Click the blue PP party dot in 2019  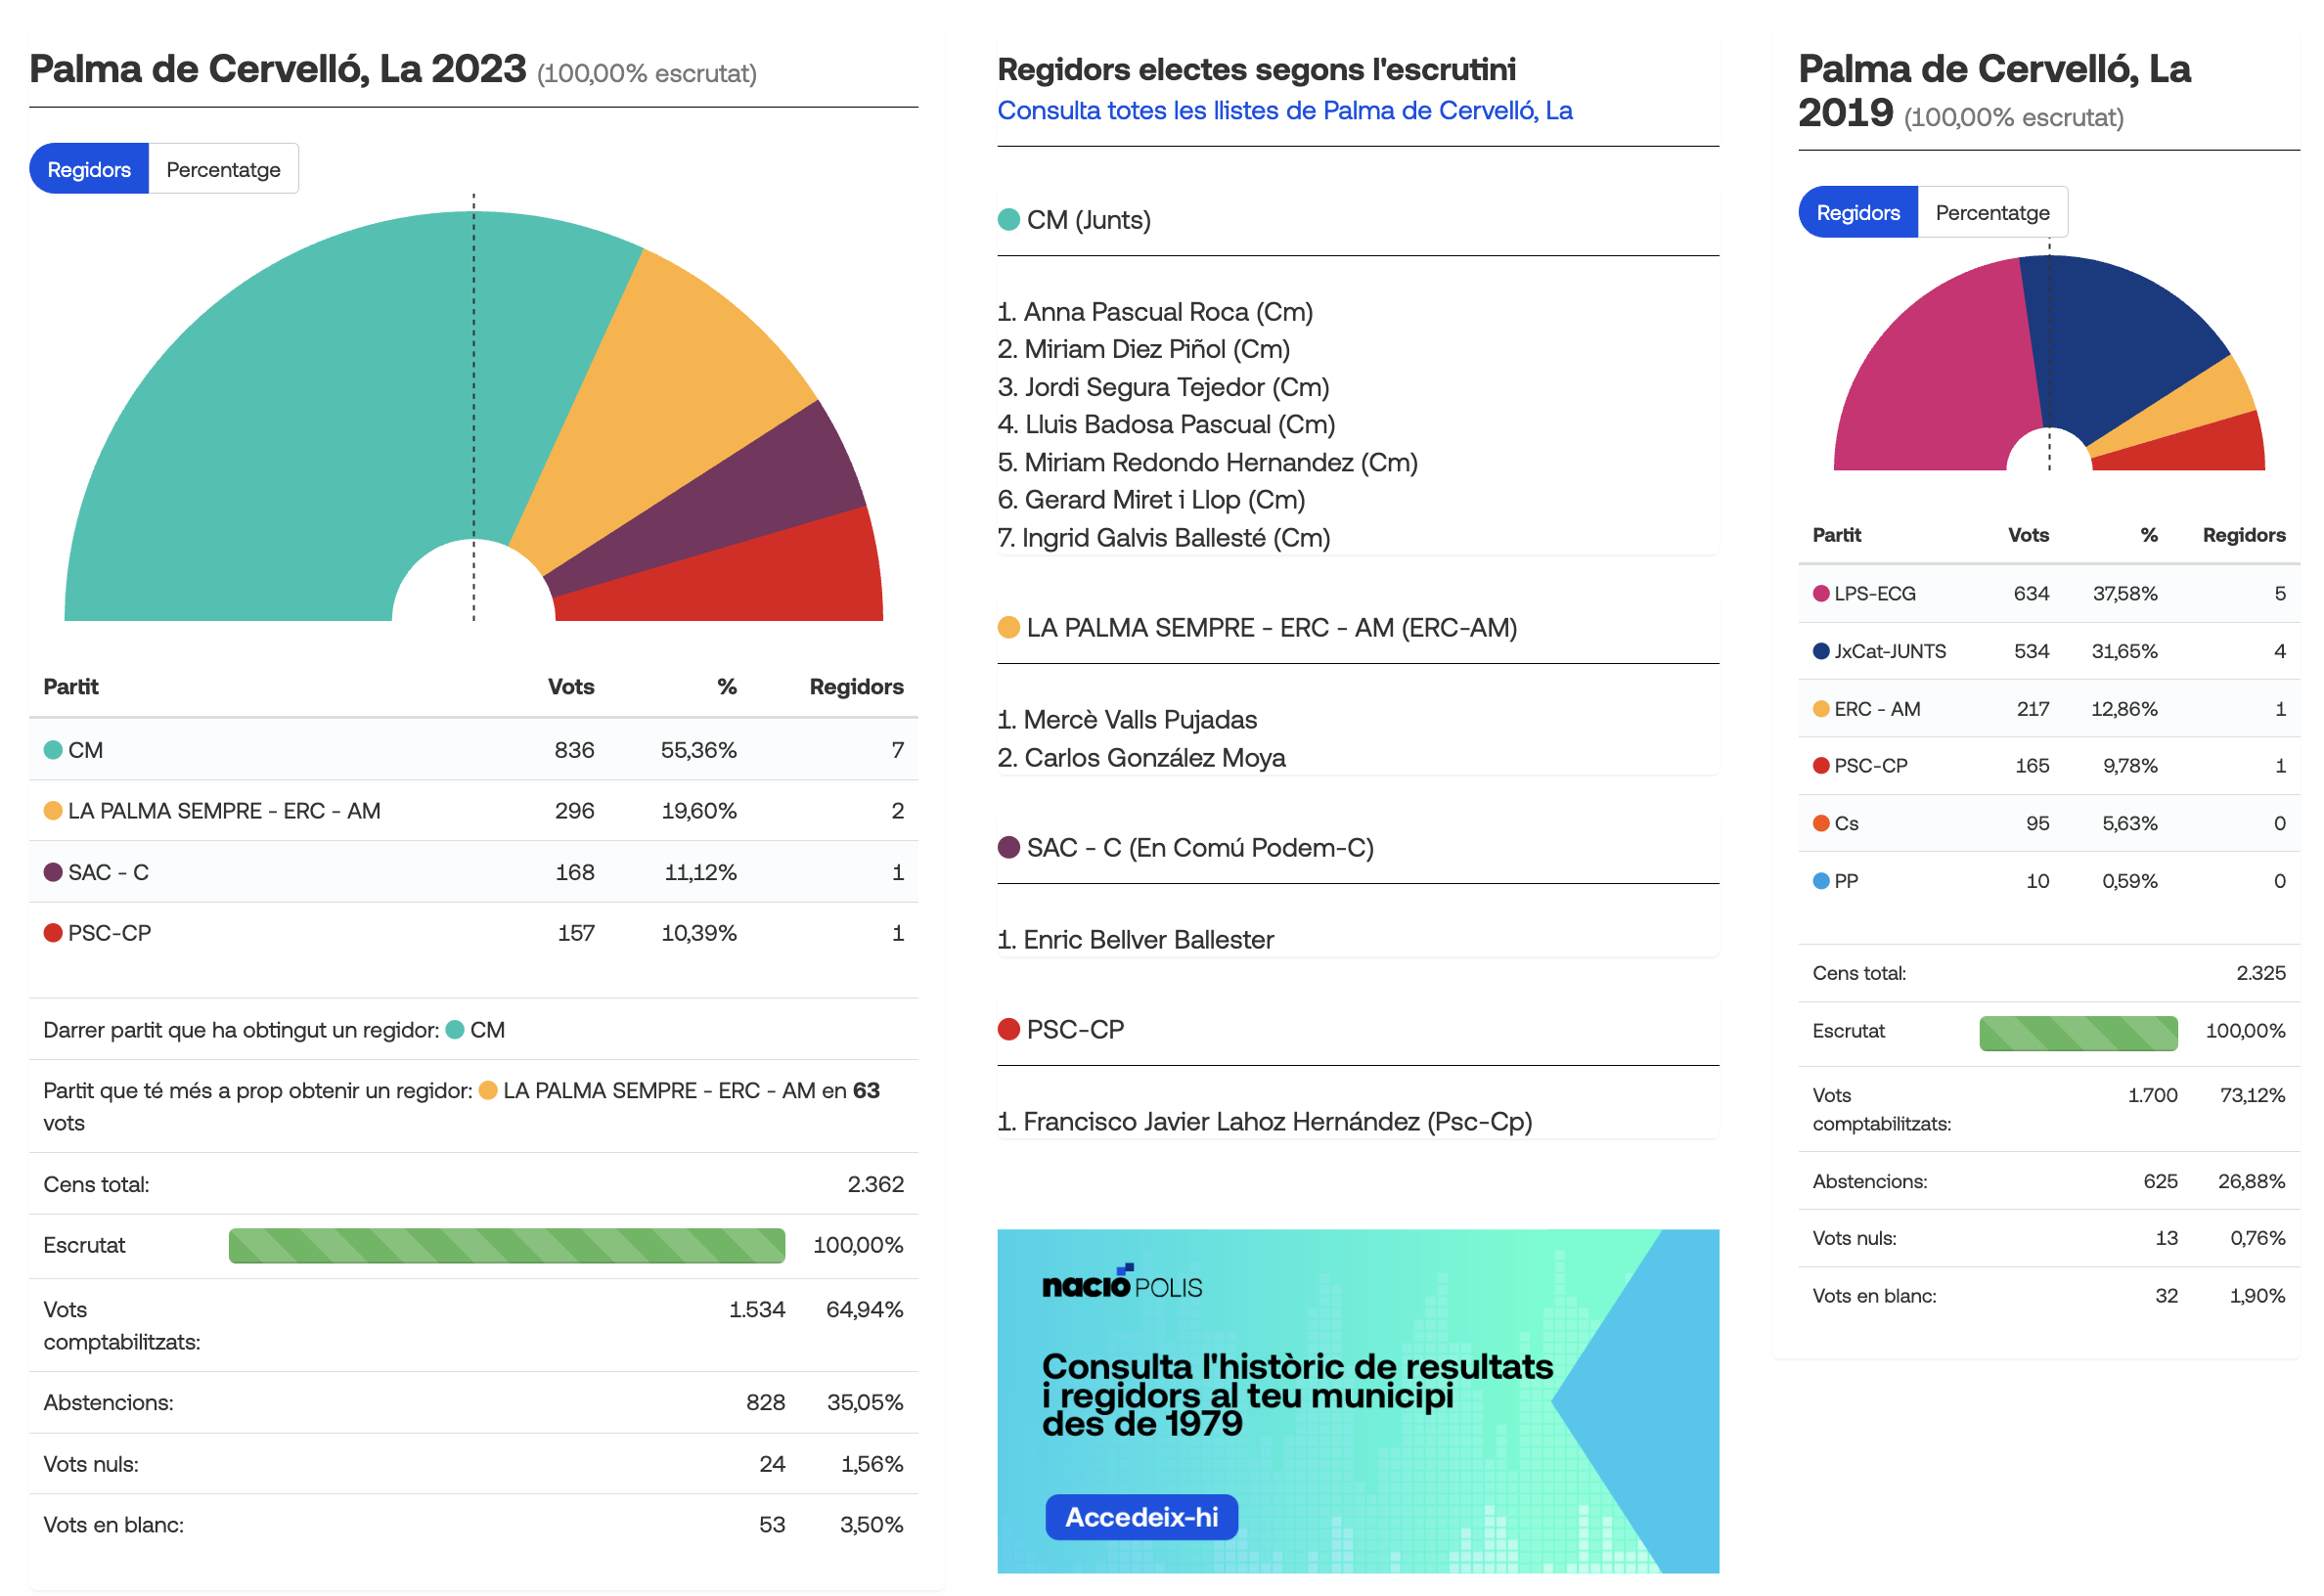tap(1821, 881)
